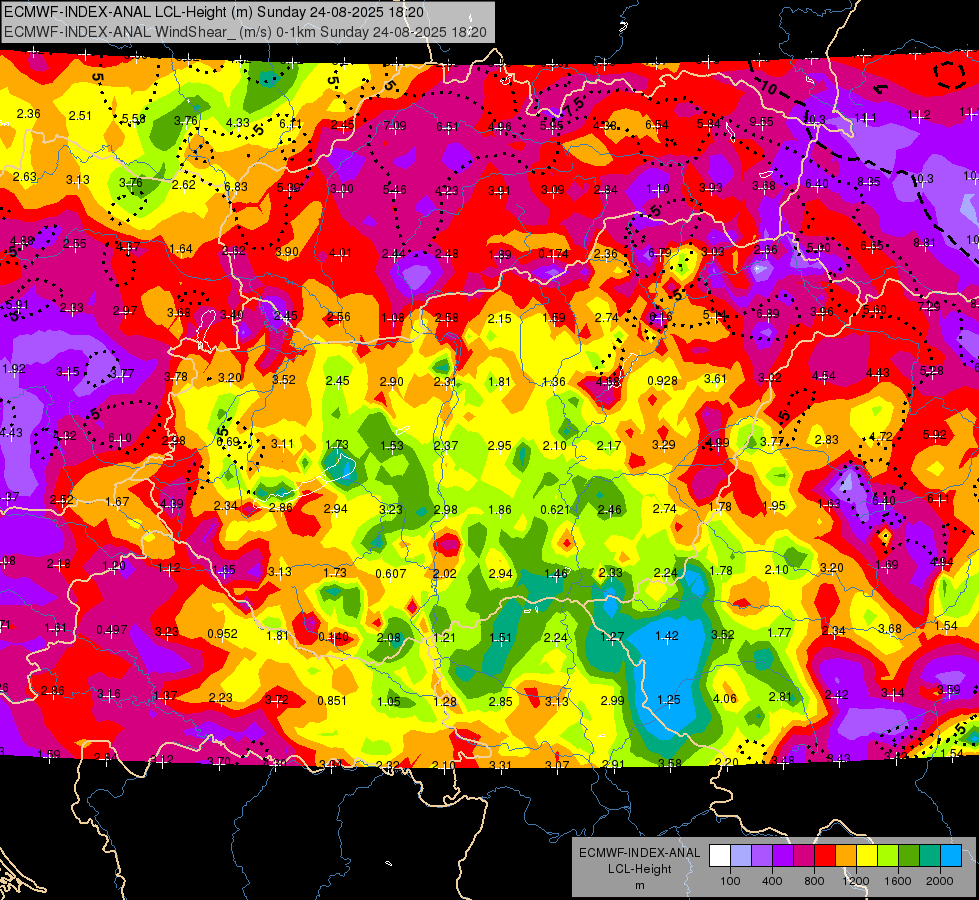Click the legend unit label m
The width and height of the screenshot is (979, 900).
[x=639, y=885]
